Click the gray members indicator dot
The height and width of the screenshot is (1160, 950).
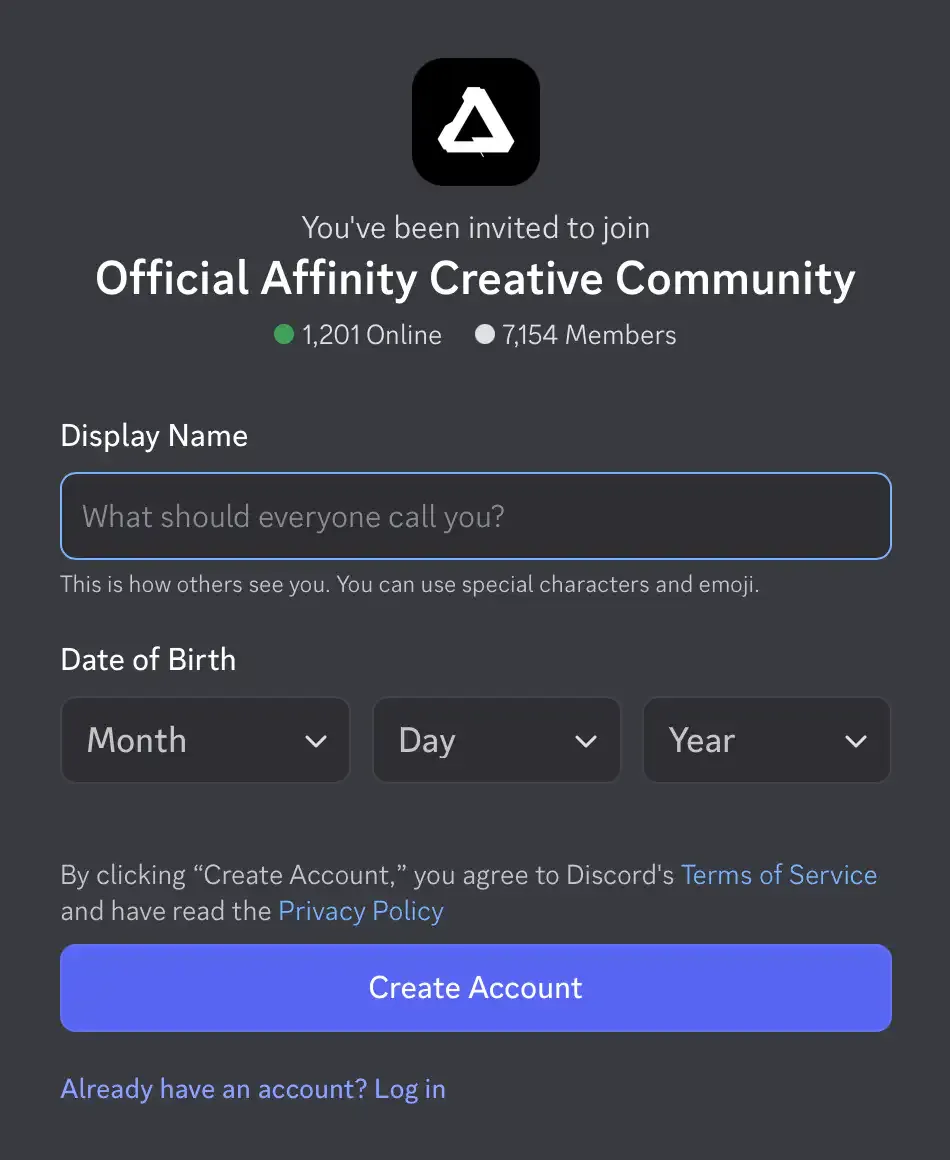pos(485,335)
